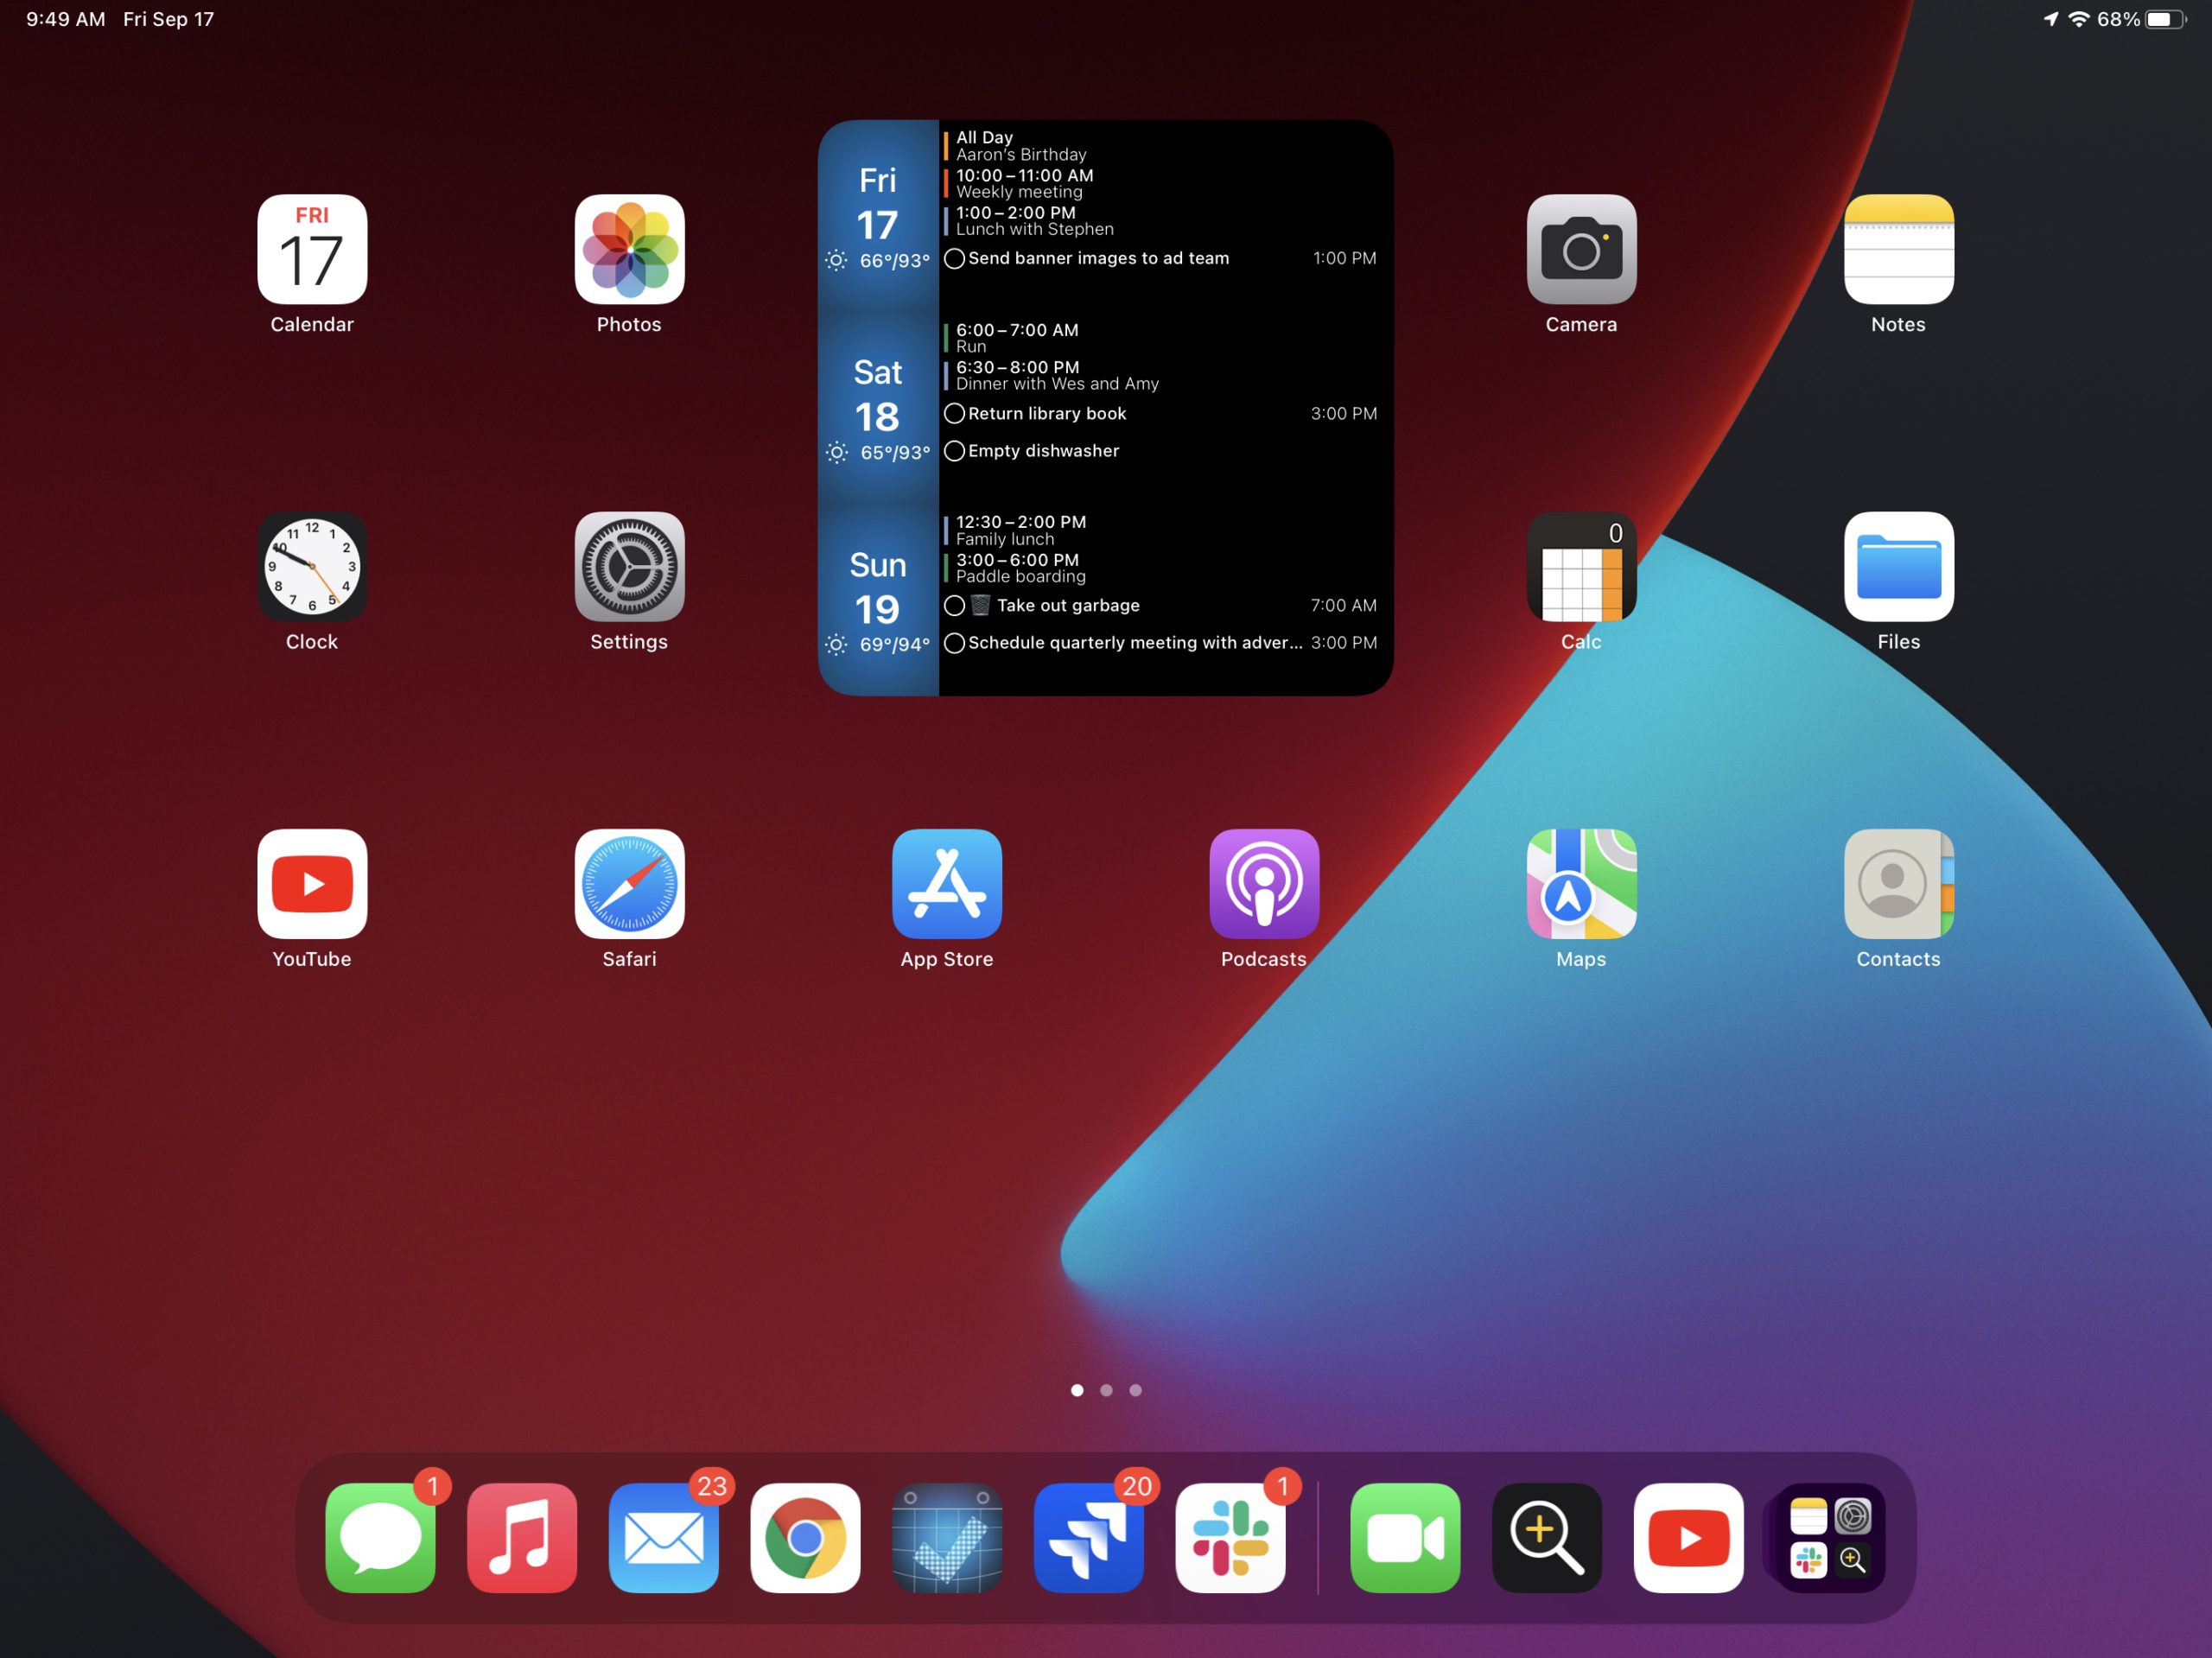Check off 'Take out garbage' task

coord(954,606)
